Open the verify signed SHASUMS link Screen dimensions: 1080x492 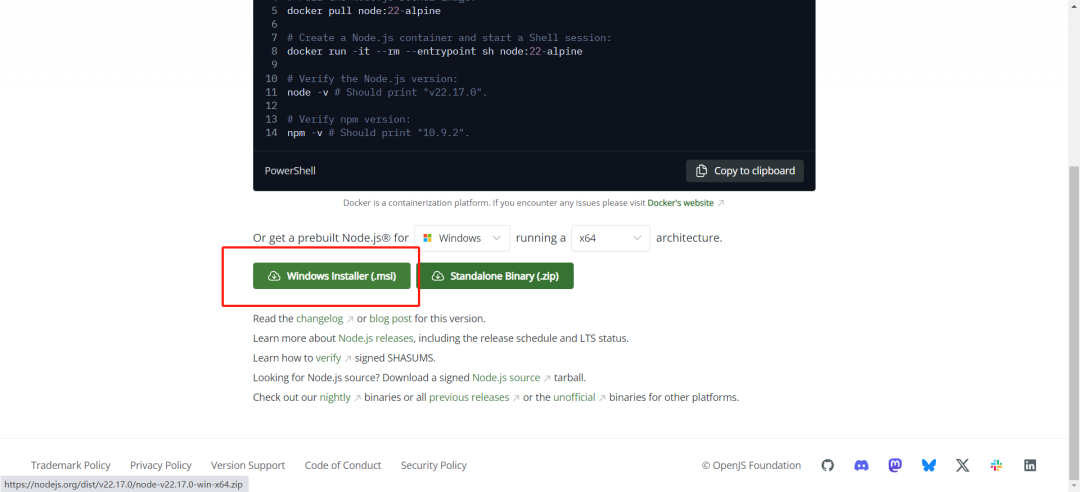333,358
